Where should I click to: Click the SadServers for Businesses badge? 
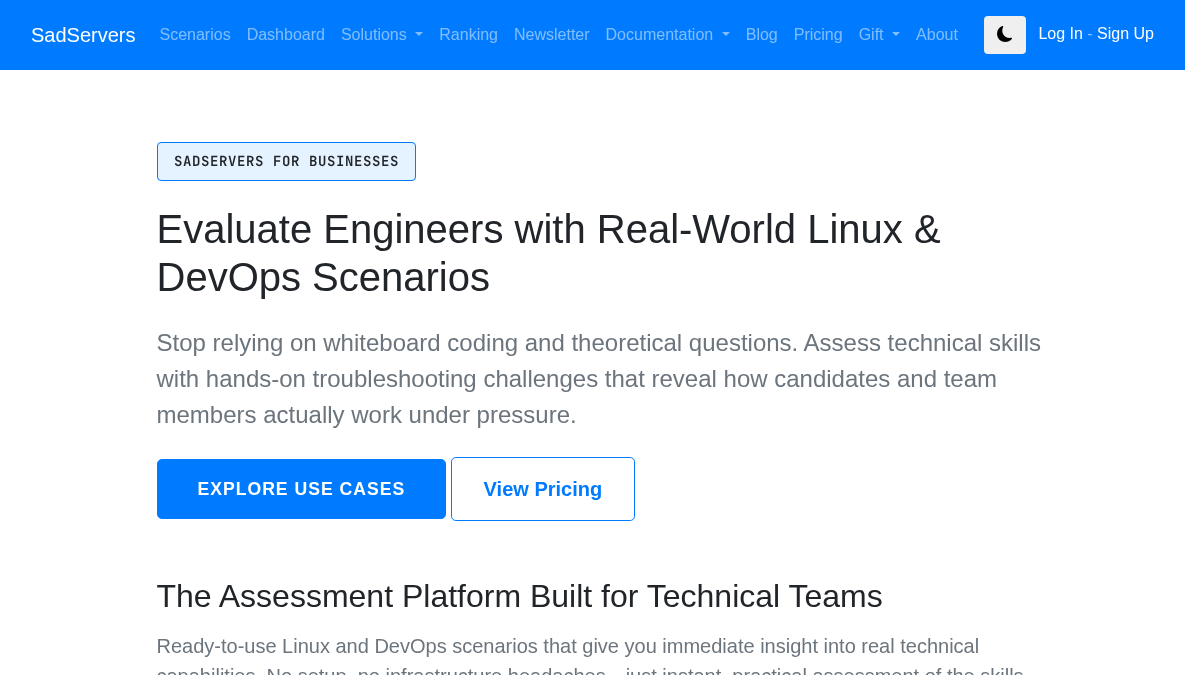tap(286, 161)
